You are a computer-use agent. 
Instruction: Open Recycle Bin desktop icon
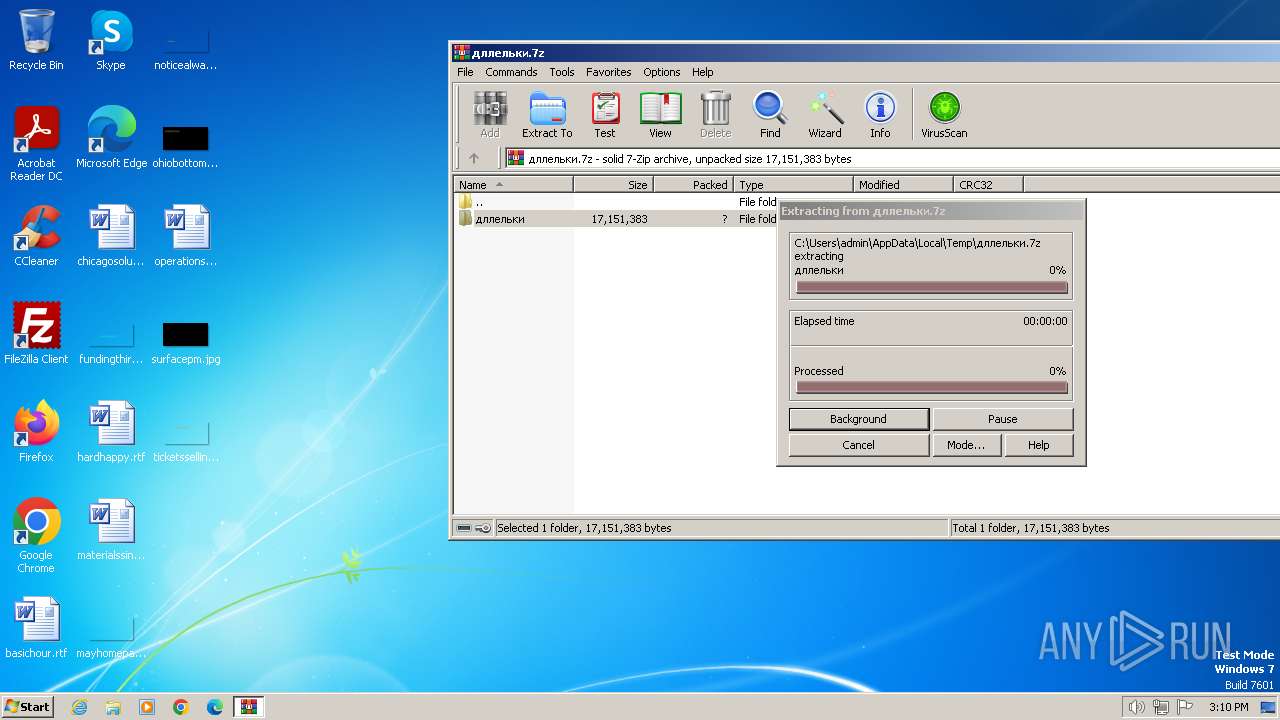coord(36,41)
